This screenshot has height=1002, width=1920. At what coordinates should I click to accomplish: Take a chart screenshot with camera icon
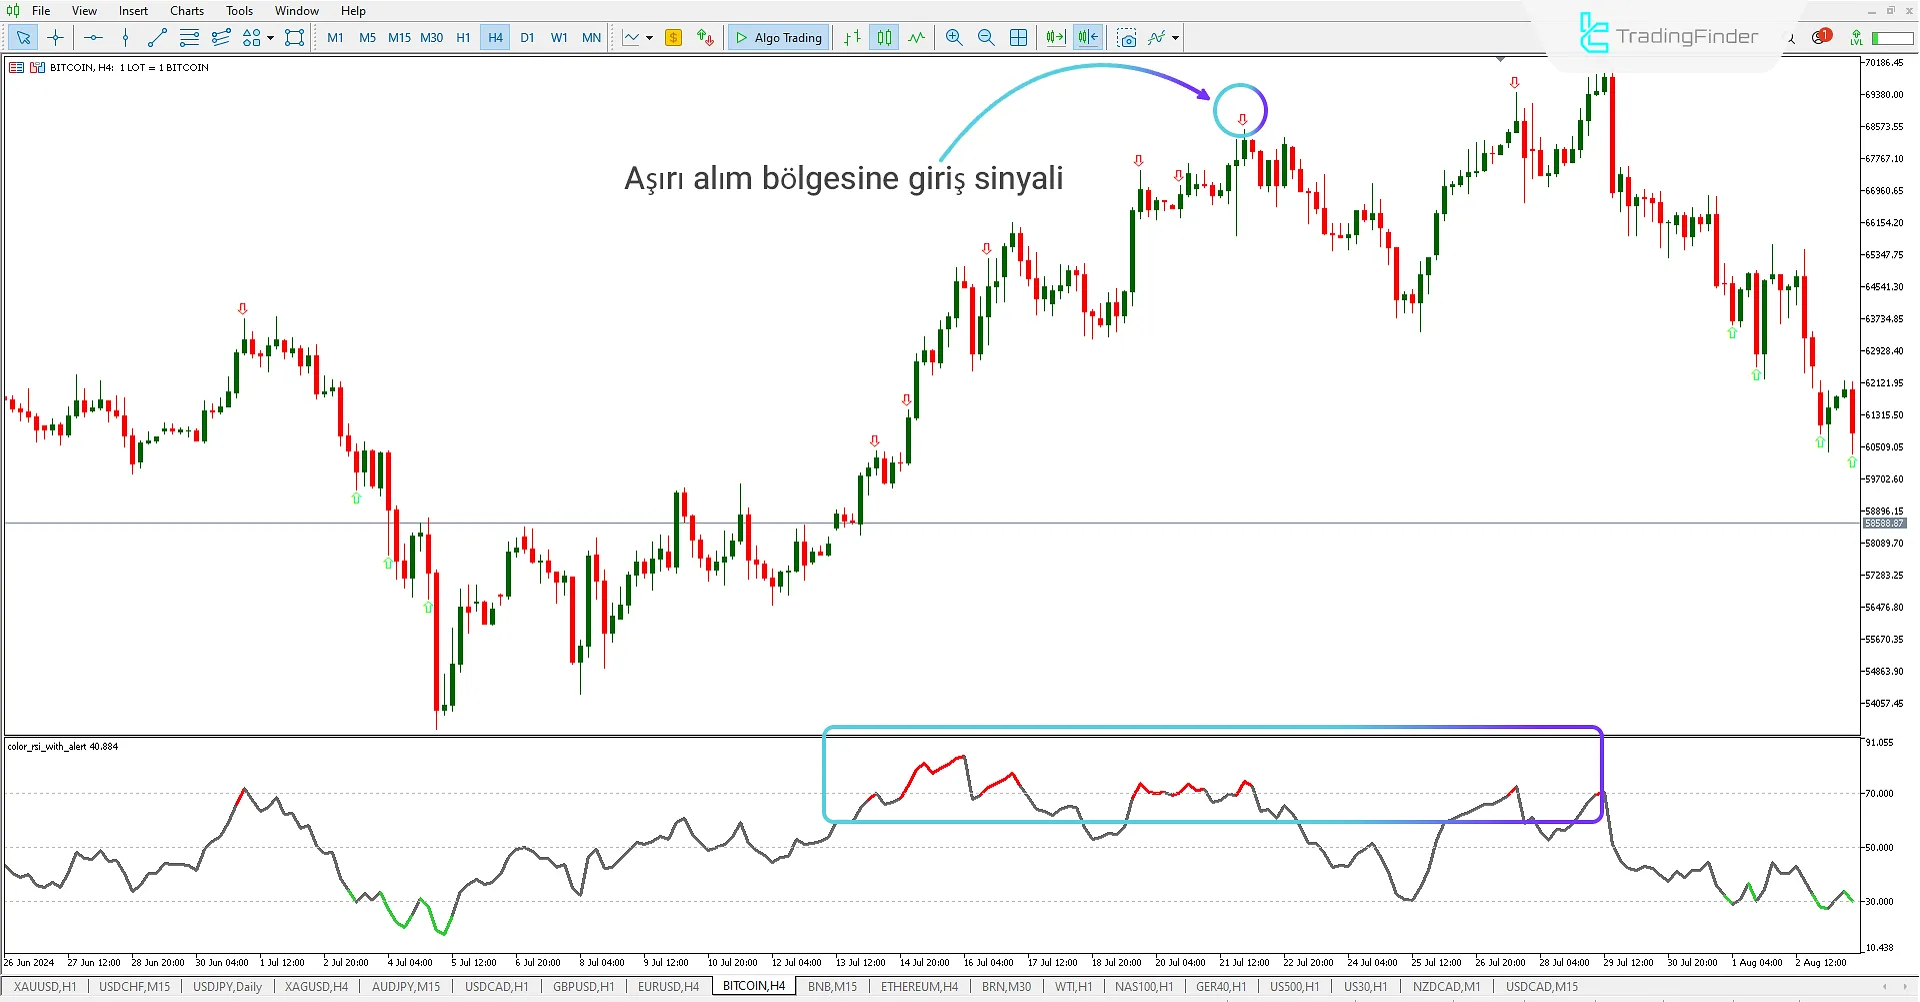1127,38
